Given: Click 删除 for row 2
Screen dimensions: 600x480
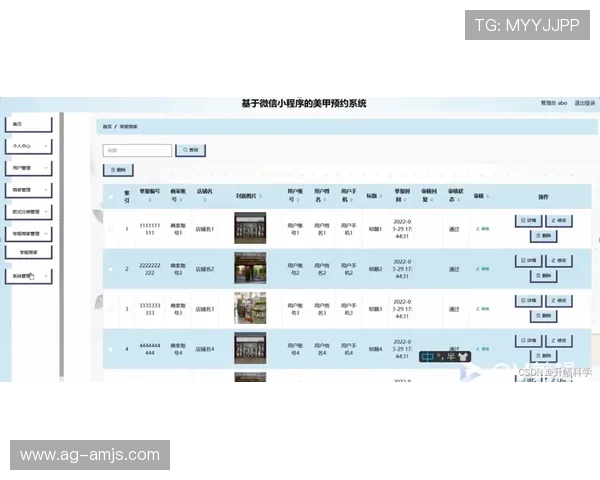Looking at the screenshot, I should (x=543, y=276).
